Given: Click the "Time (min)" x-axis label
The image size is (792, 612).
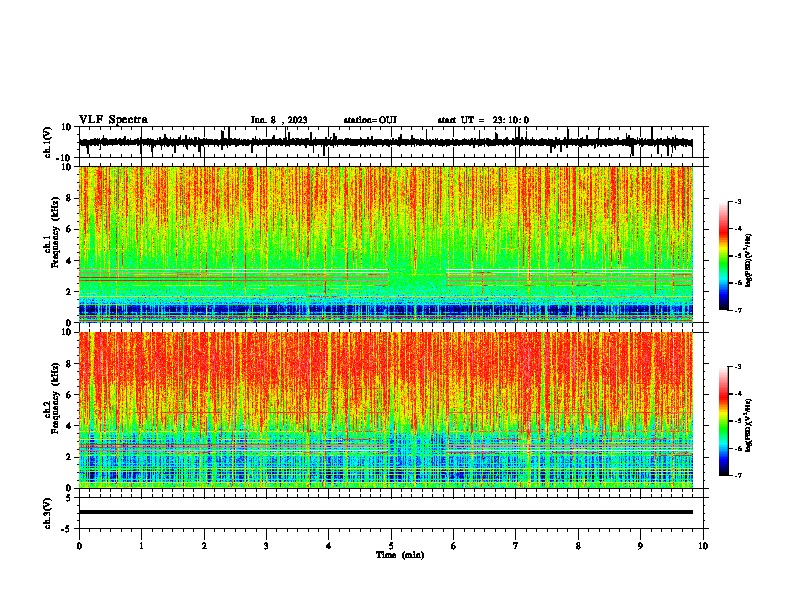Looking at the screenshot, I should click(400, 555).
